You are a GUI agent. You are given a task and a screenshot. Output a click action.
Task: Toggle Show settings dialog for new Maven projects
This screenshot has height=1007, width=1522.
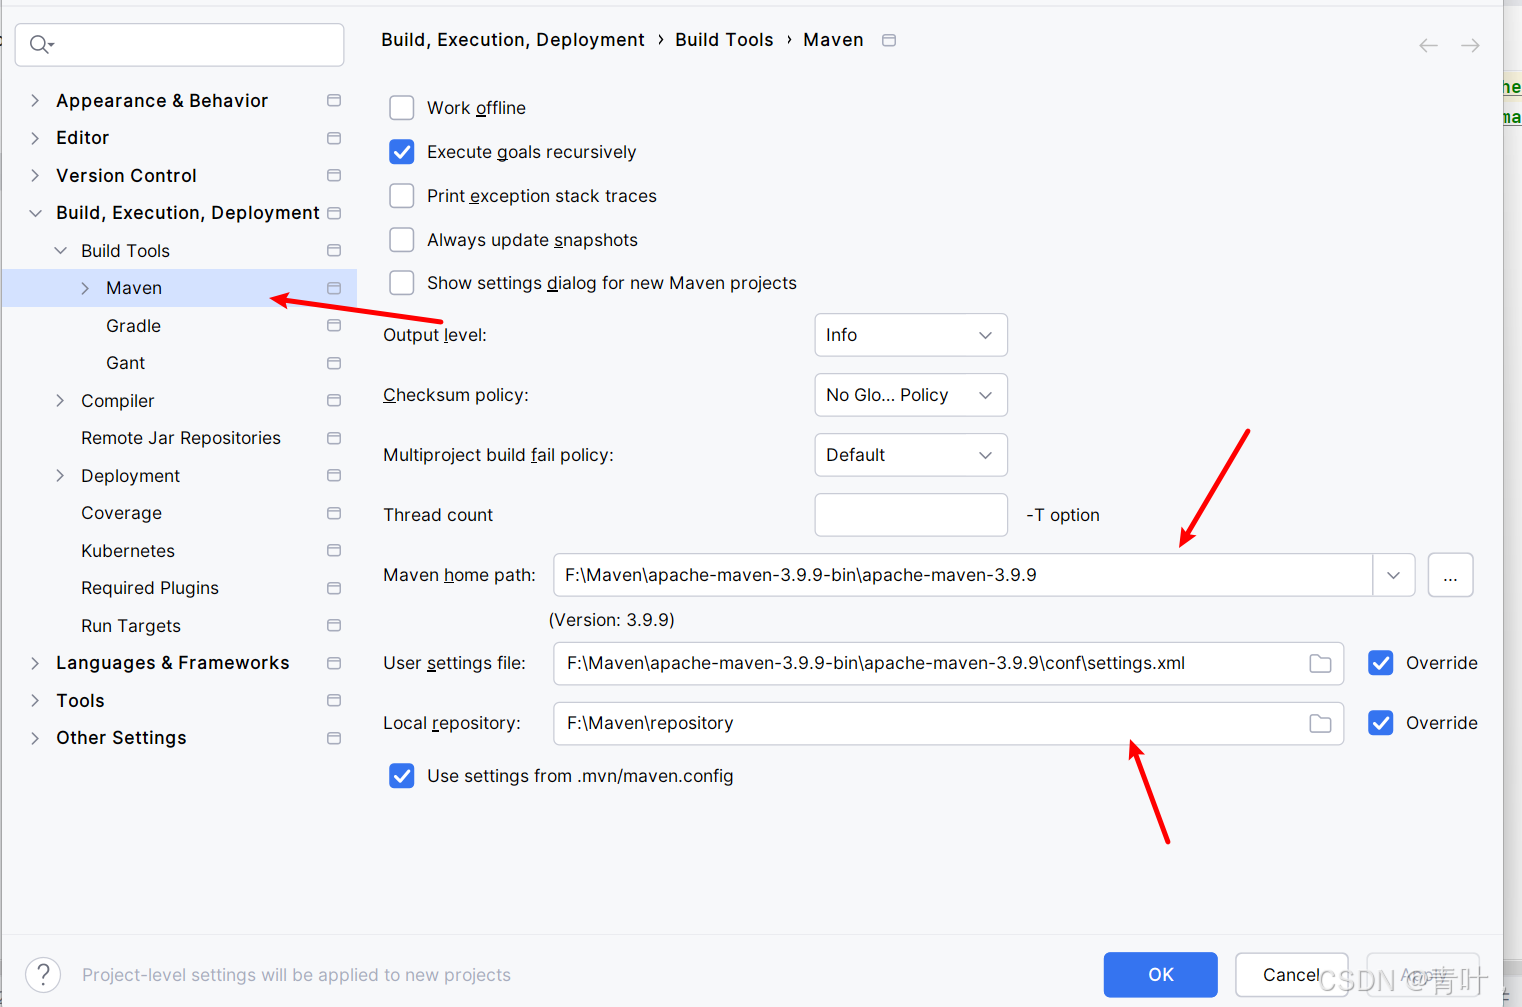click(402, 283)
